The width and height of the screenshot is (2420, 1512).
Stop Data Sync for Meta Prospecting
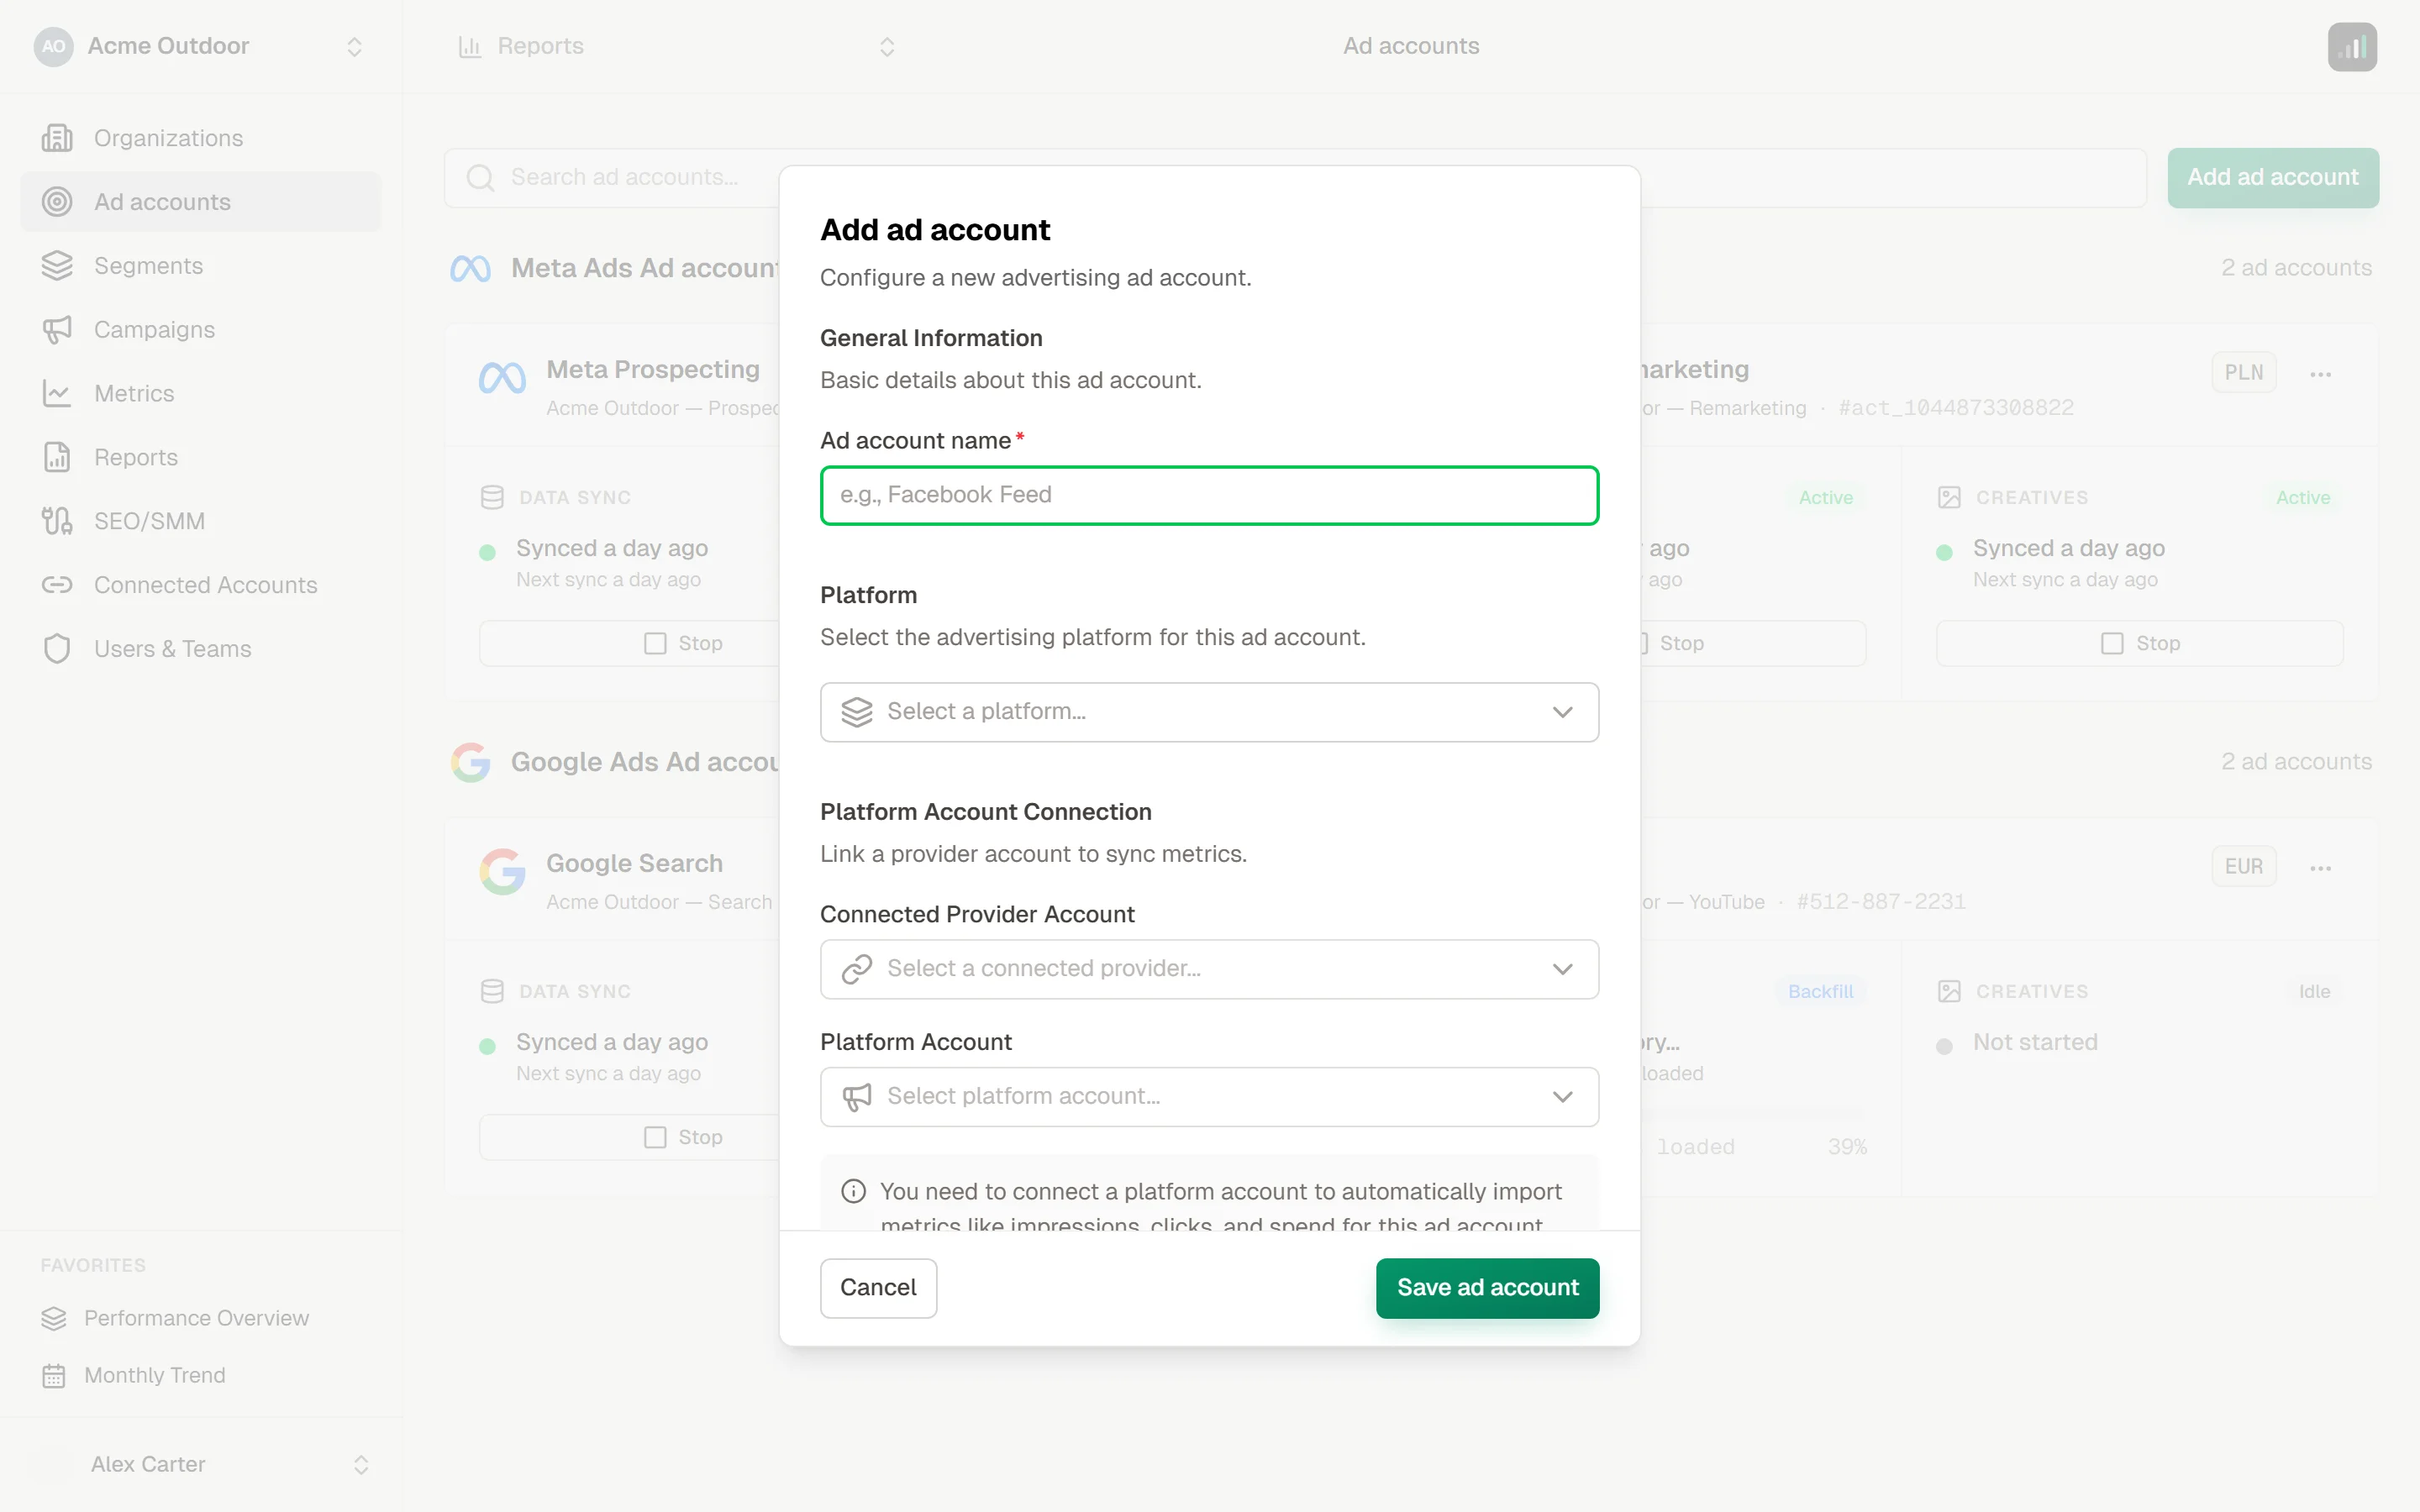629,643
